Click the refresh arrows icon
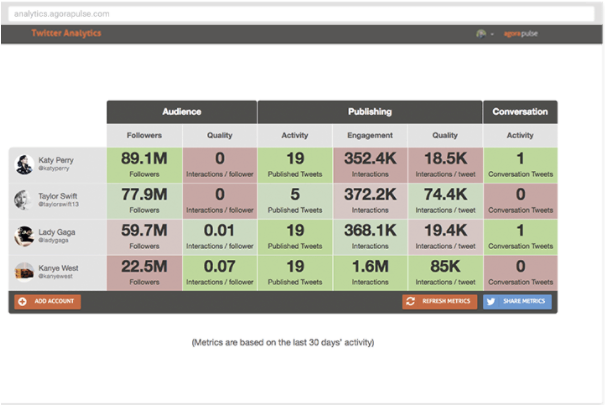This screenshot has width=605, height=405. coord(411,301)
